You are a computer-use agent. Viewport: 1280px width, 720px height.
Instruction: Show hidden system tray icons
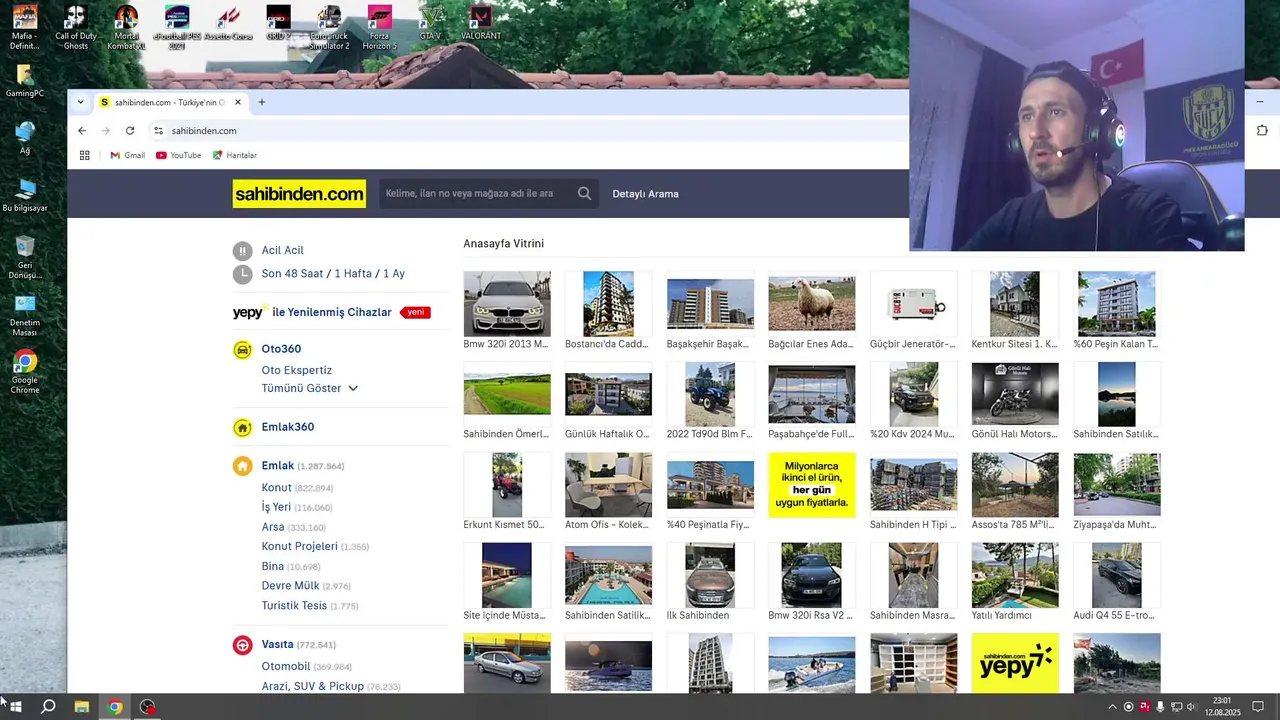point(1112,707)
